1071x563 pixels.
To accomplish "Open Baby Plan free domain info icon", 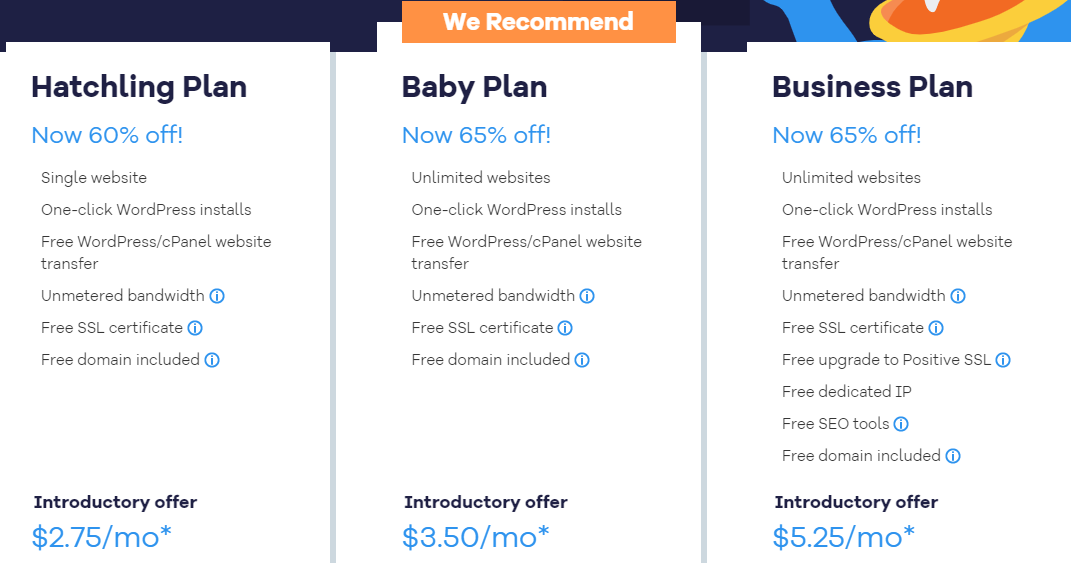I will (x=582, y=360).
